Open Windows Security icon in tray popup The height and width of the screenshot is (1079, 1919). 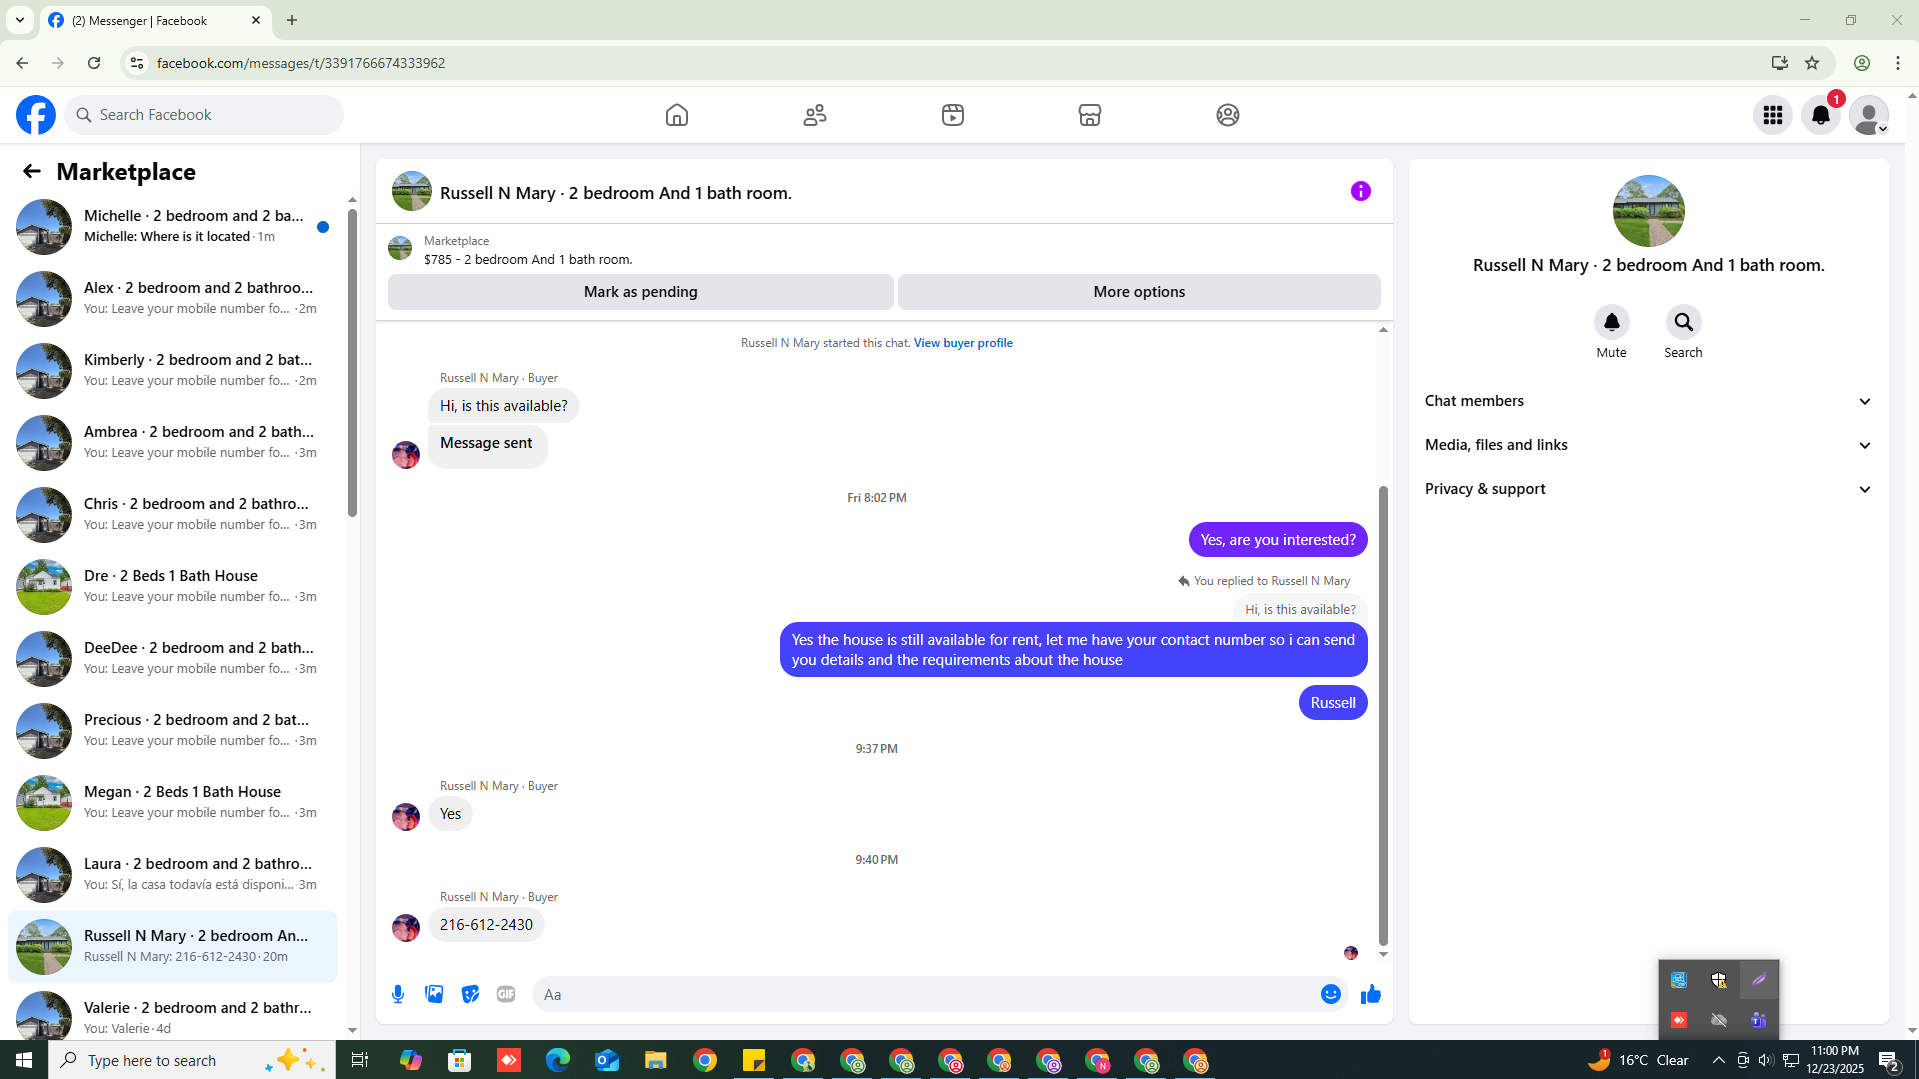click(1719, 980)
